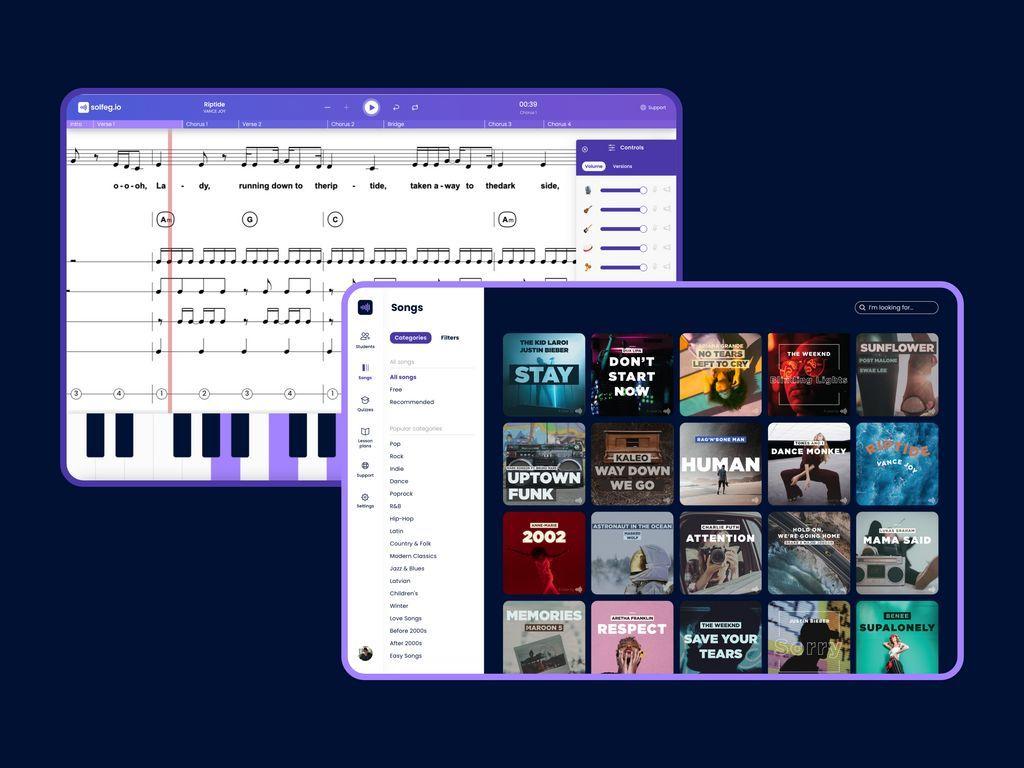Image resolution: width=1024 pixels, height=768 pixels.
Task: Open the Riptide Vance Joy song card
Action: pos(897,464)
